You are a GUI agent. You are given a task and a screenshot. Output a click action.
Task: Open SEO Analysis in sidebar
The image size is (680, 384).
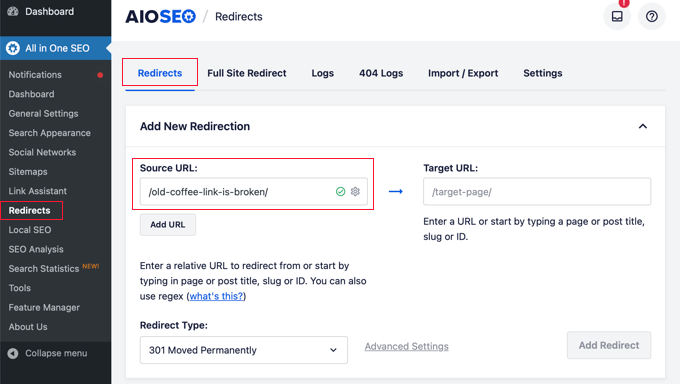[36, 249]
